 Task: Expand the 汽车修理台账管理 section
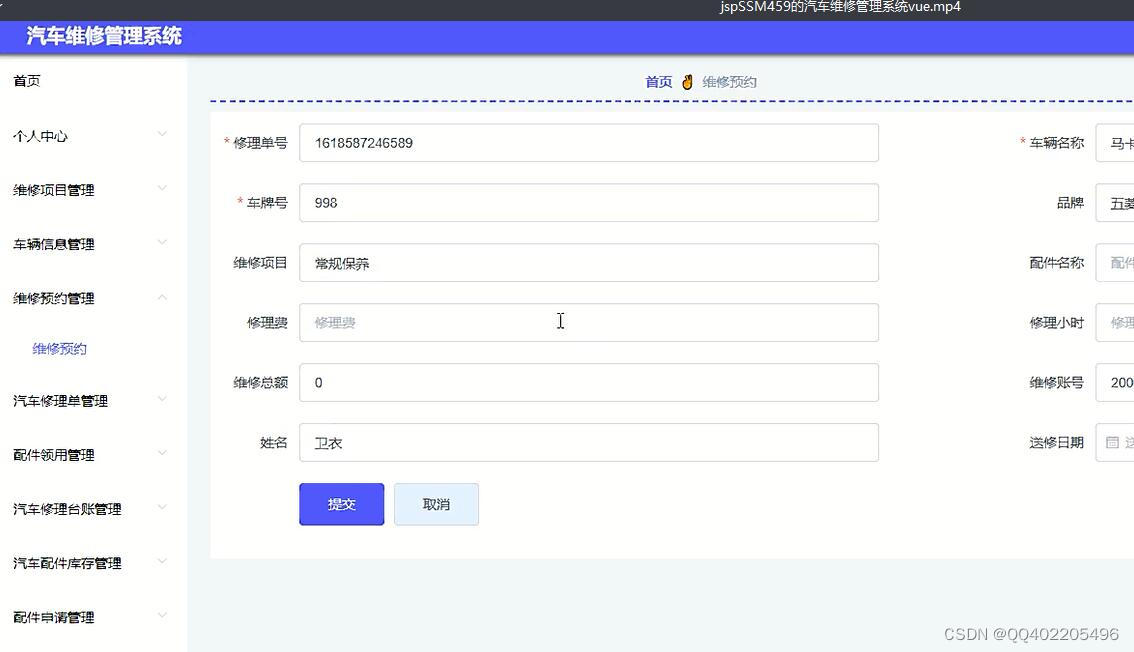90,508
